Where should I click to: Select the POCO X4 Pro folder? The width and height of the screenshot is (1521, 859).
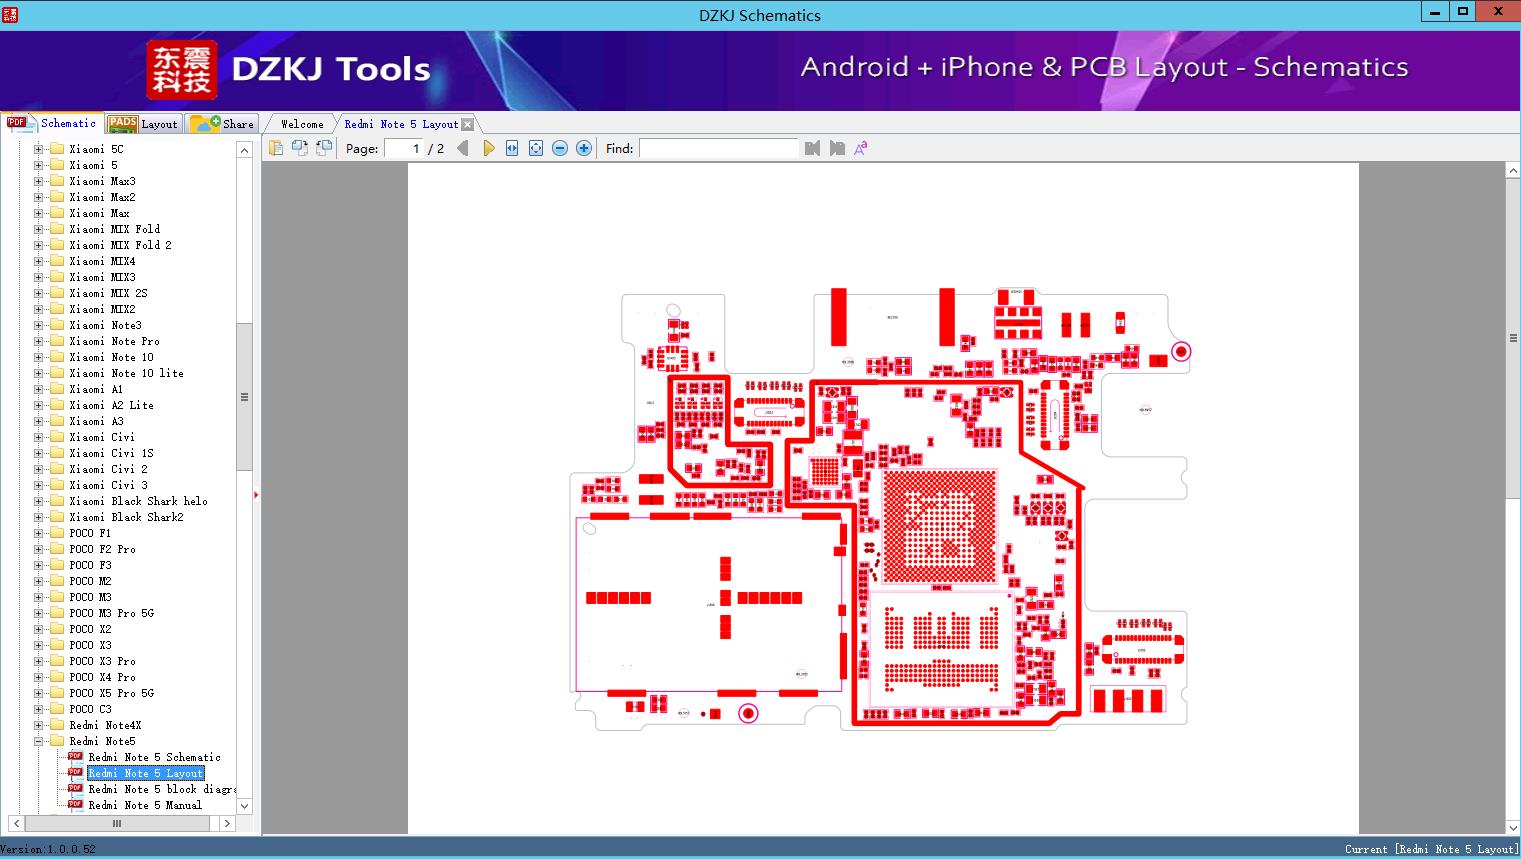click(x=102, y=677)
